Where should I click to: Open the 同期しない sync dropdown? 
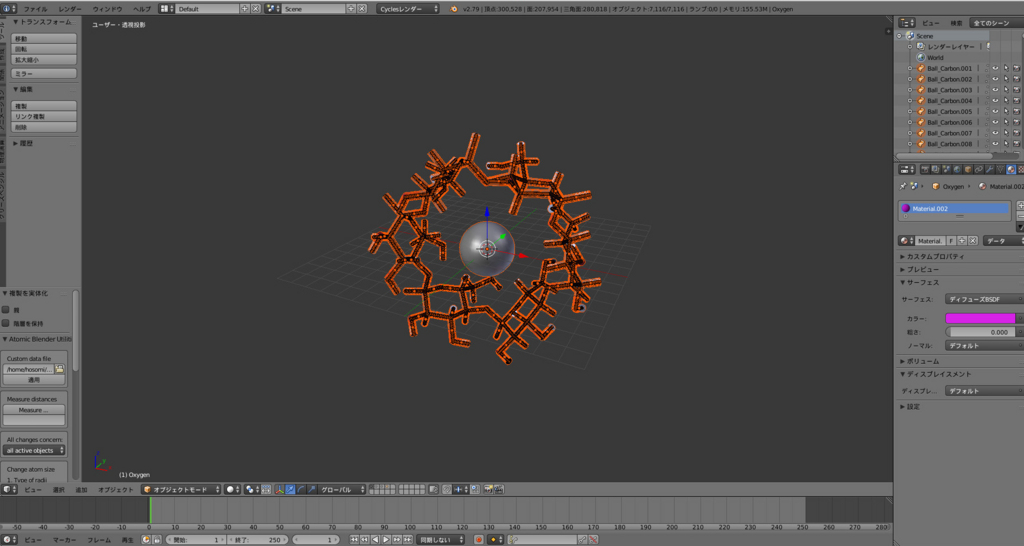tap(441, 539)
